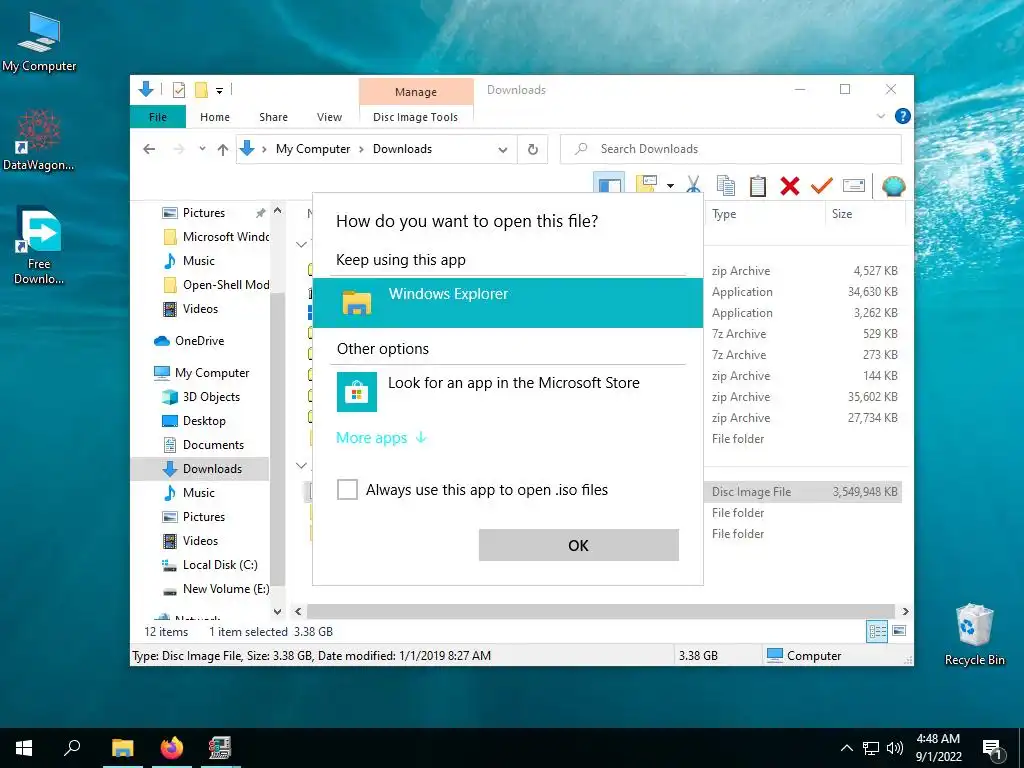This screenshot has height=768, width=1024.
Task: Go back with the Back arrow
Action: (x=149, y=150)
